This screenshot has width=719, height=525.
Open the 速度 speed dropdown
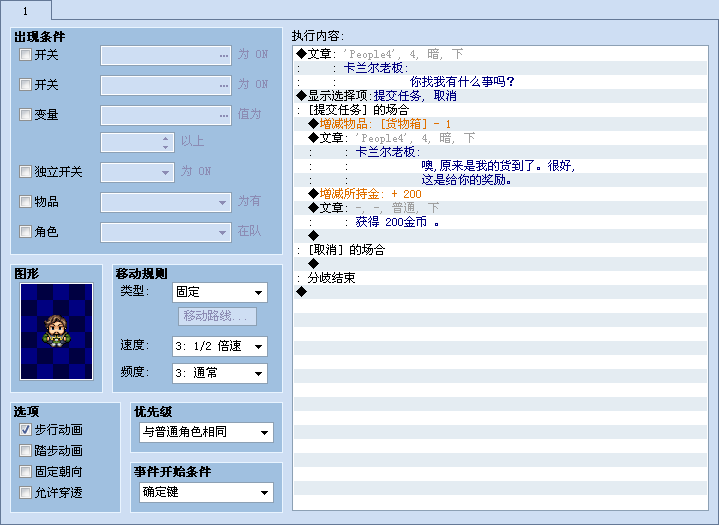coord(220,346)
